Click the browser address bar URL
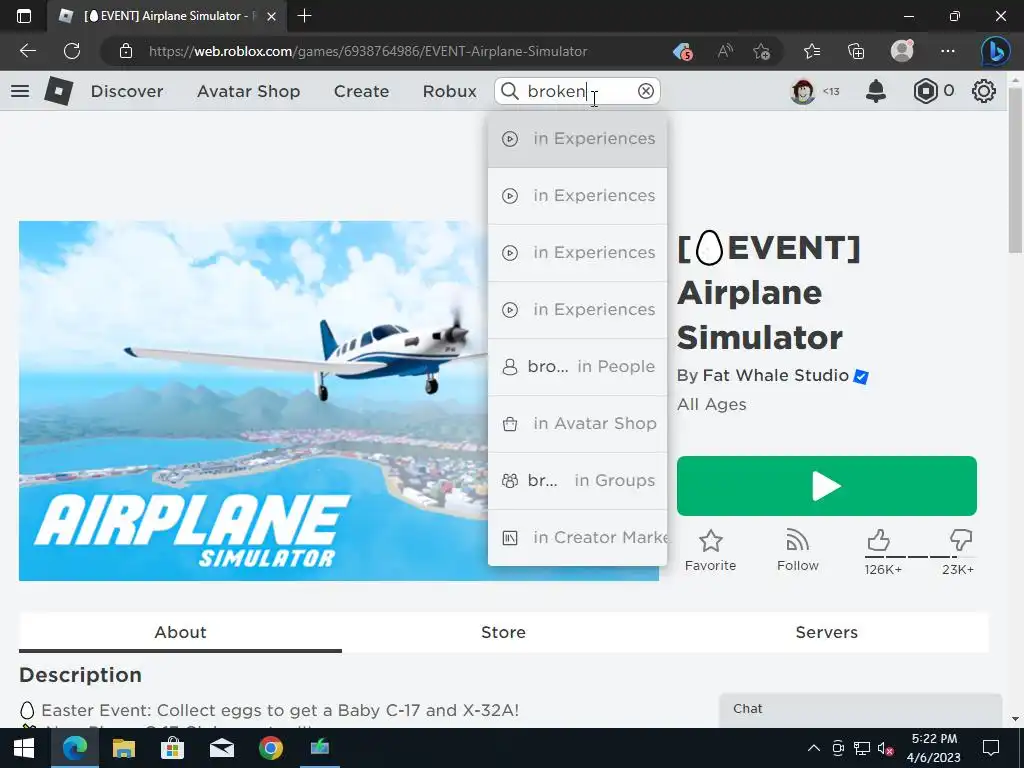The height and width of the screenshot is (768, 1024). [368, 51]
